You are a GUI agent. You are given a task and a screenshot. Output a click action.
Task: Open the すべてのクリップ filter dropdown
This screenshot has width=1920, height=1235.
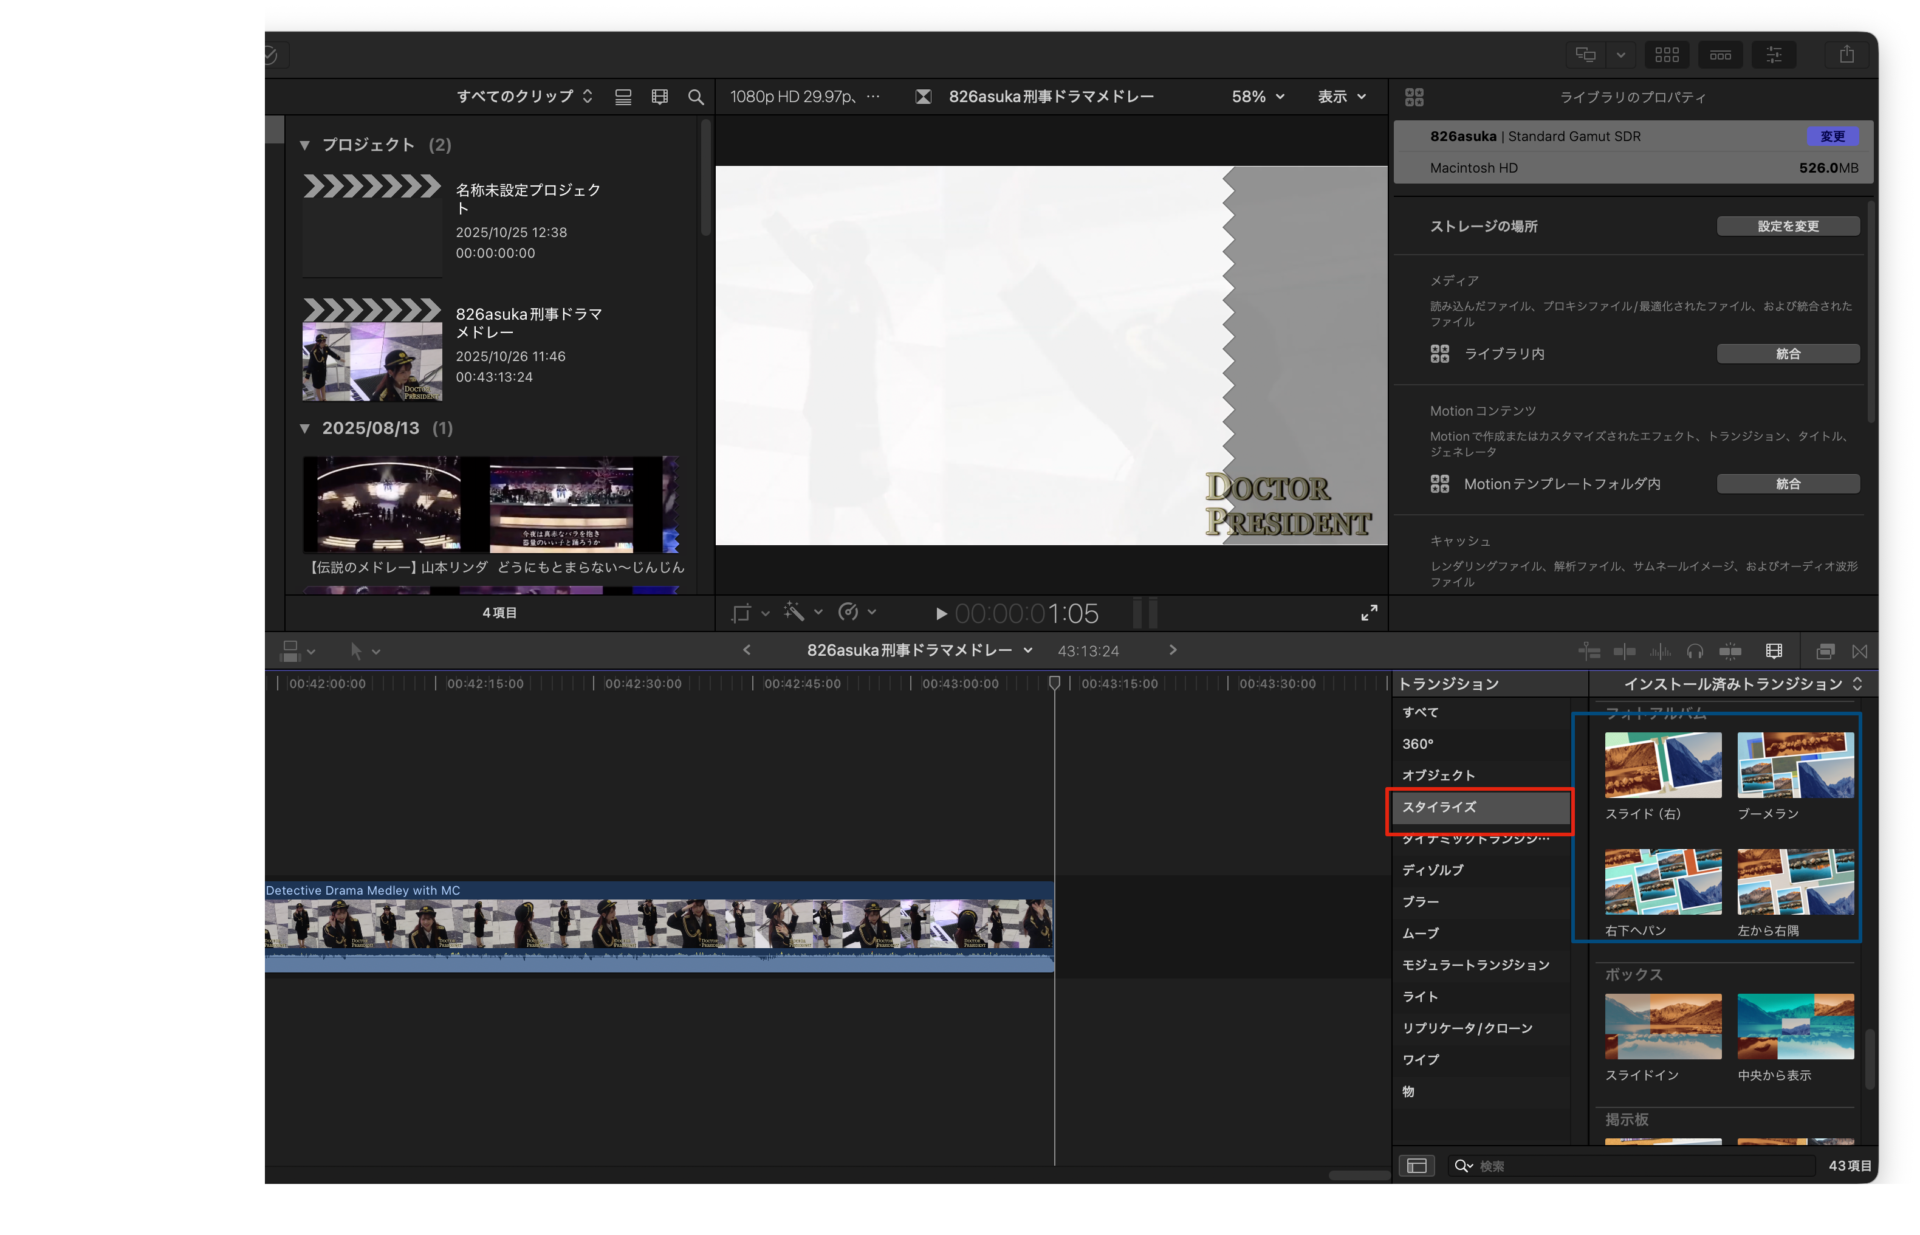(x=524, y=97)
